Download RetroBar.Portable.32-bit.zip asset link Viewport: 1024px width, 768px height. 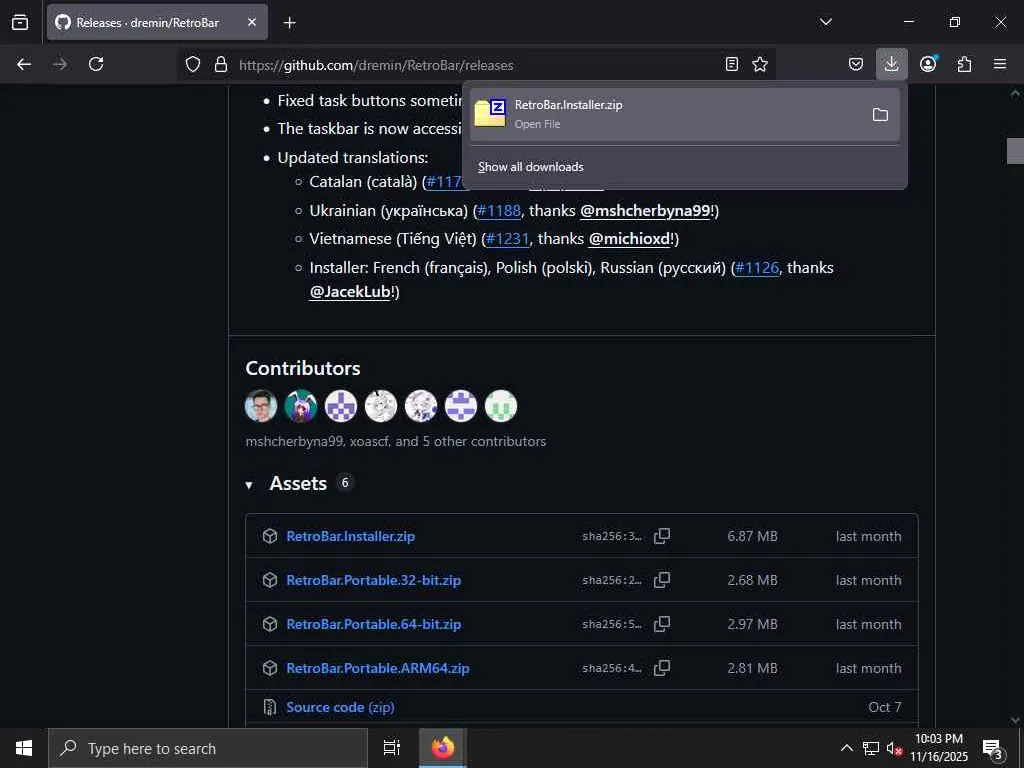[374, 580]
